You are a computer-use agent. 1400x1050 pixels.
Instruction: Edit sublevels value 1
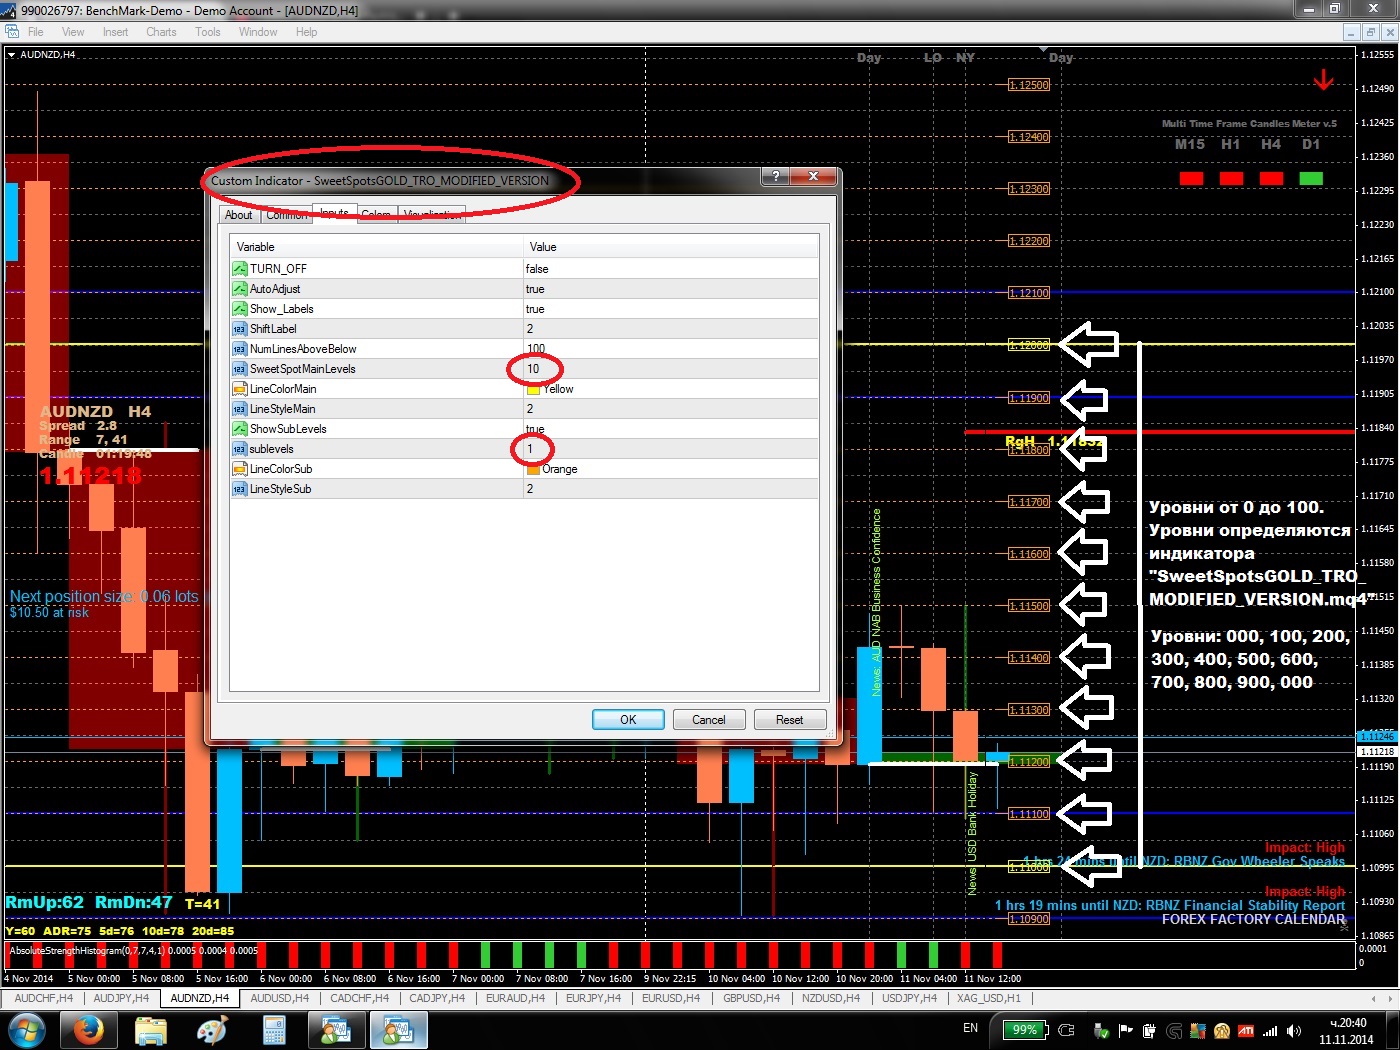point(671,448)
